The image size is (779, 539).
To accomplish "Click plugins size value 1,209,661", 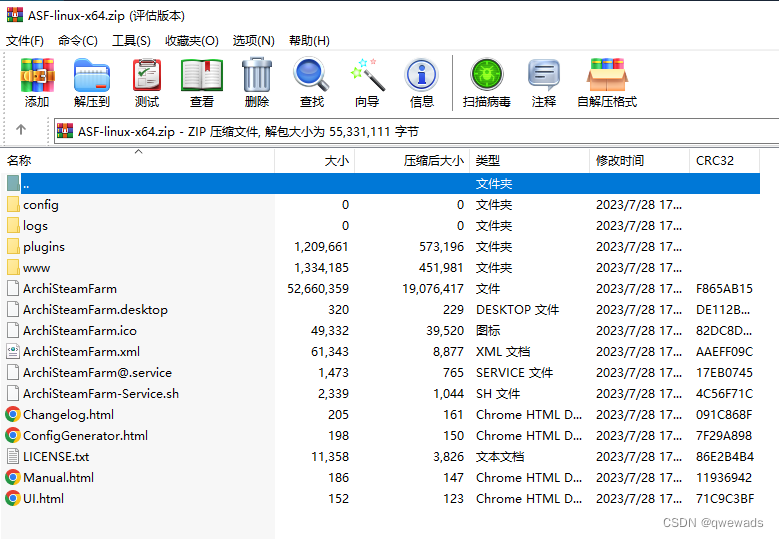I will (321, 246).
